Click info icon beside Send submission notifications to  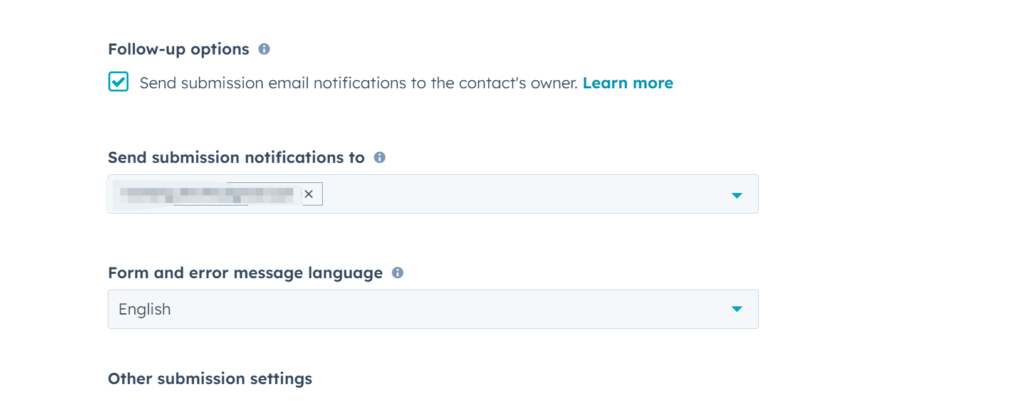pyautogui.click(x=380, y=158)
